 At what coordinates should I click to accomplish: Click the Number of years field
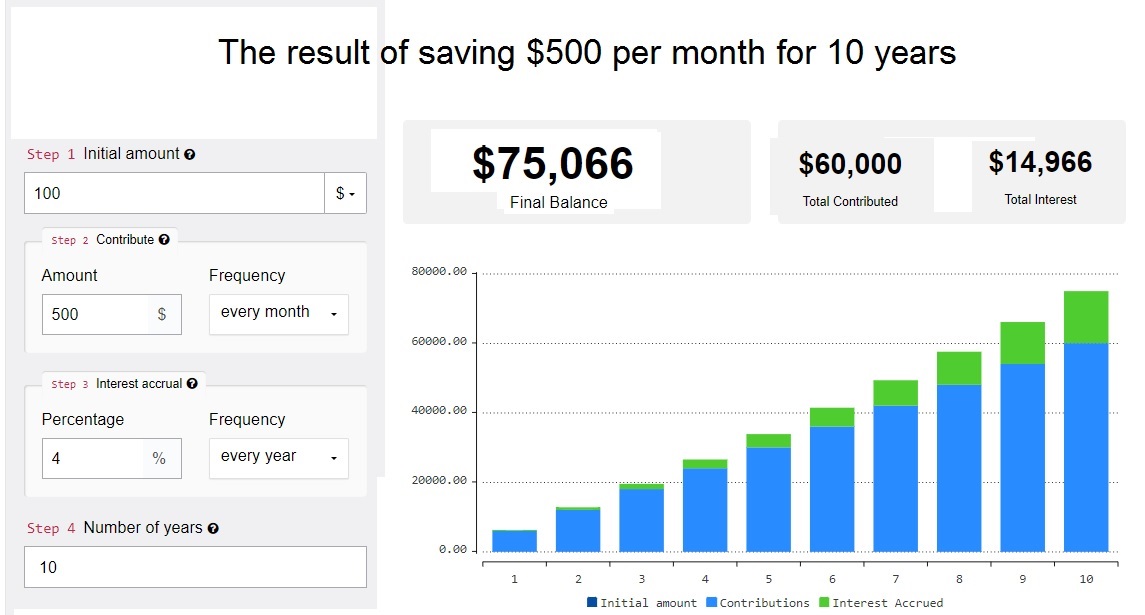point(195,567)
